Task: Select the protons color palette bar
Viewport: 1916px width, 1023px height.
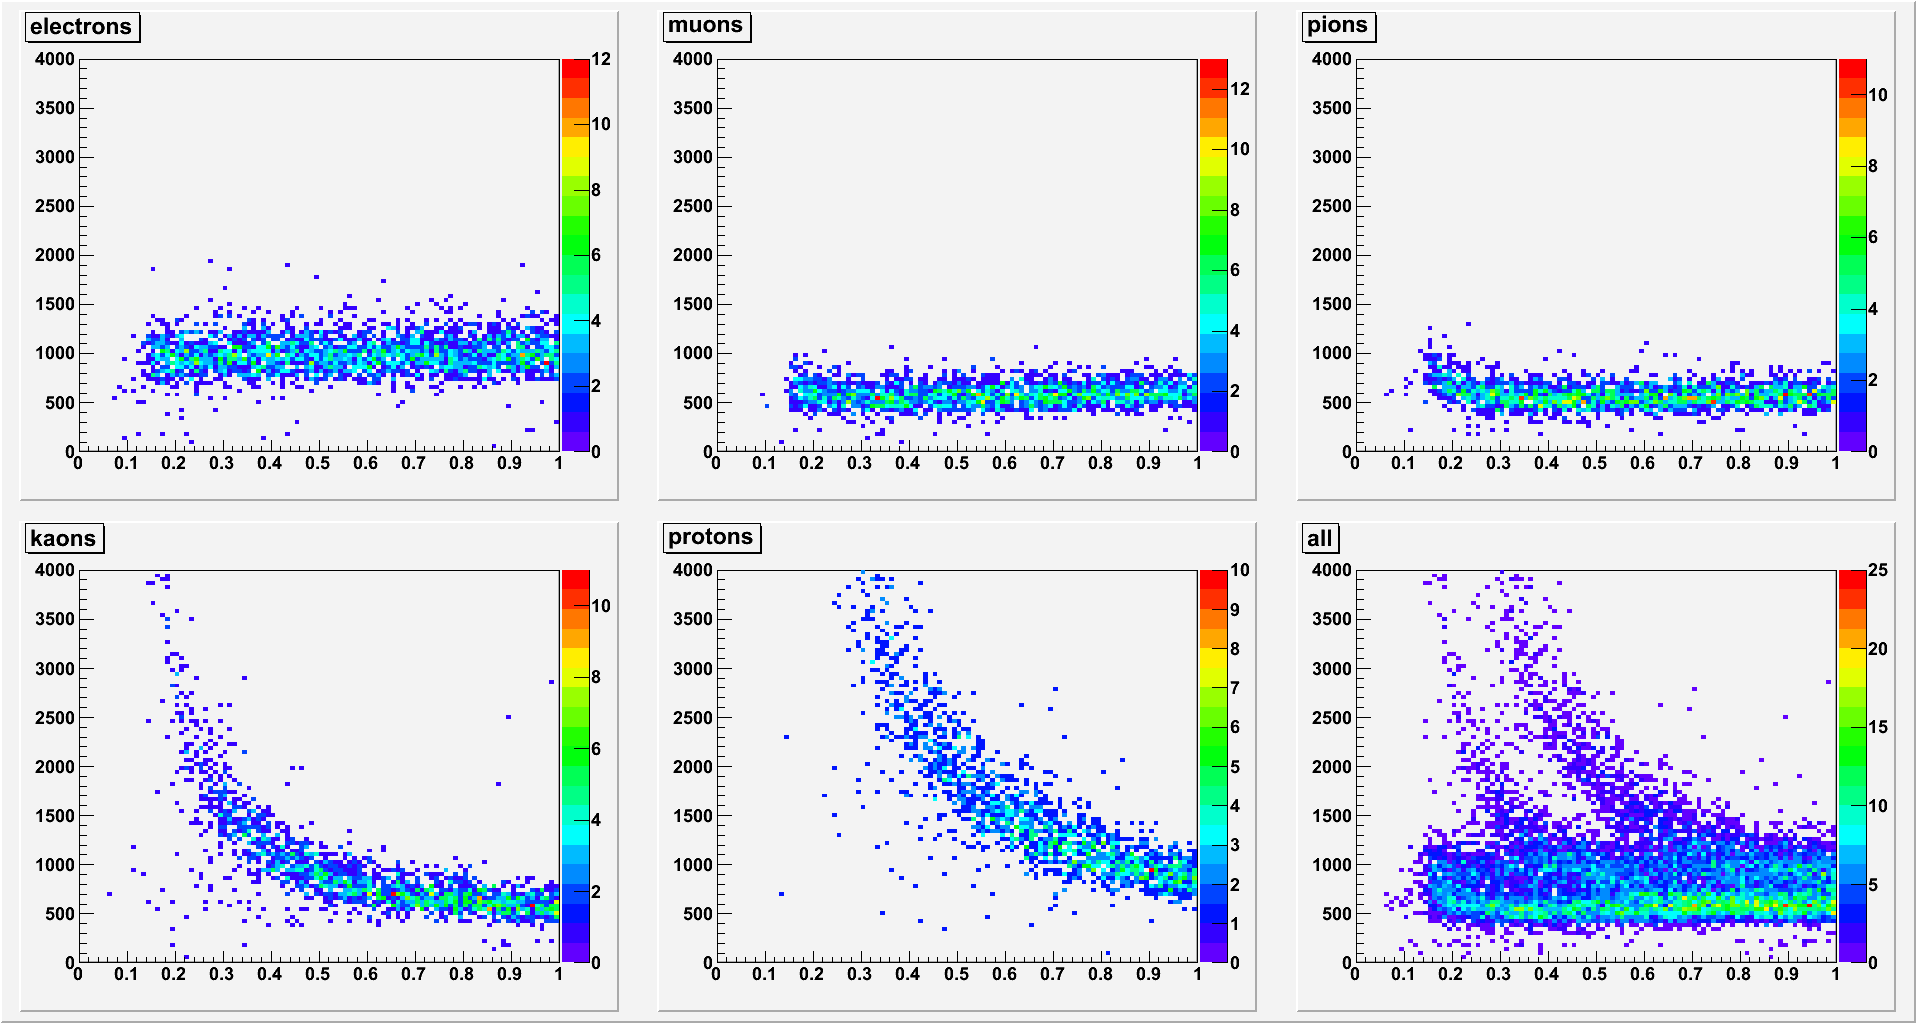Action: pyautogui.click(x=1213, y=766)
